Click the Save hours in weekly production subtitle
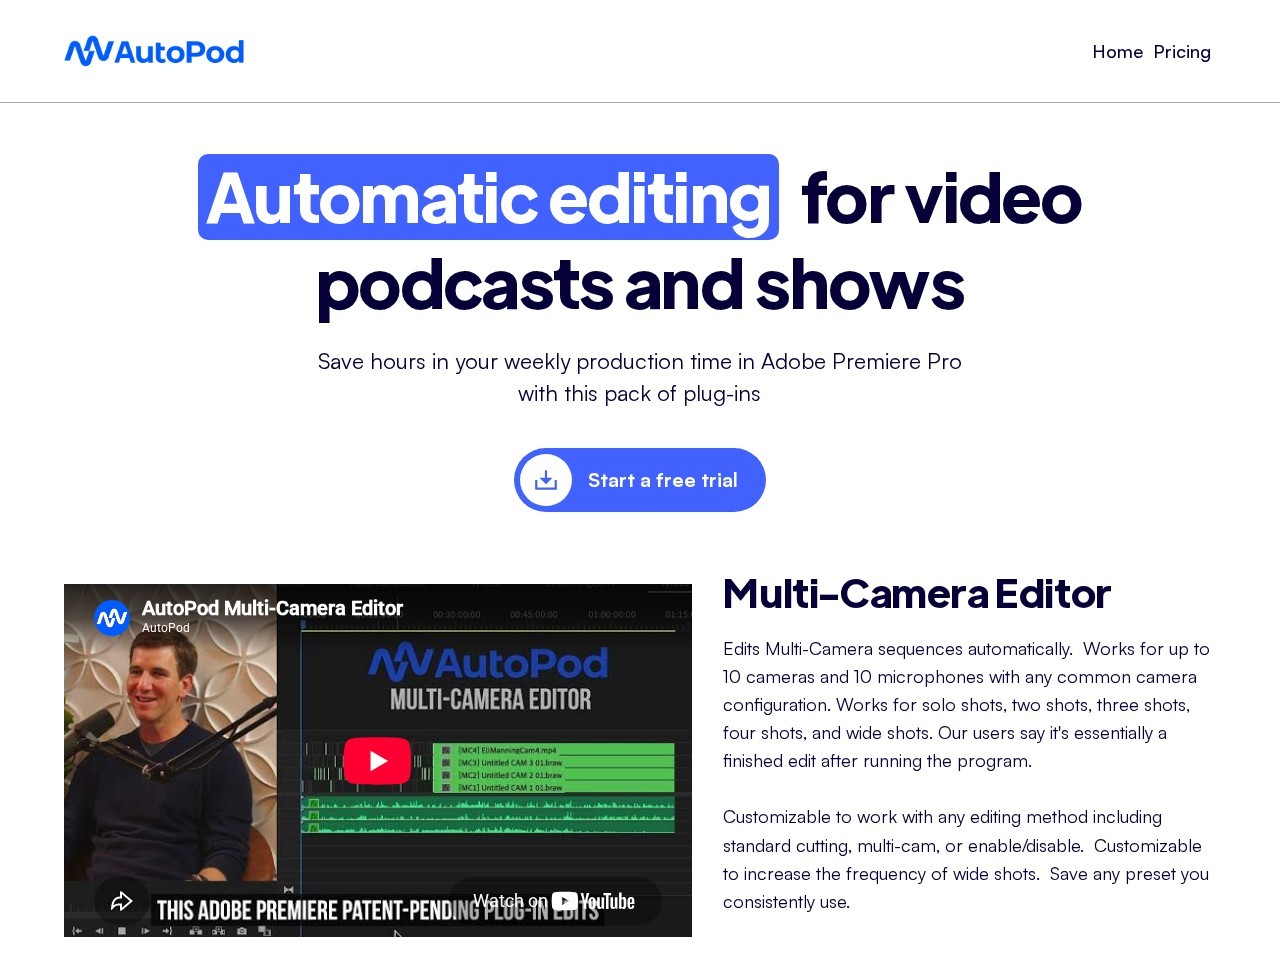 click(640, 377)
